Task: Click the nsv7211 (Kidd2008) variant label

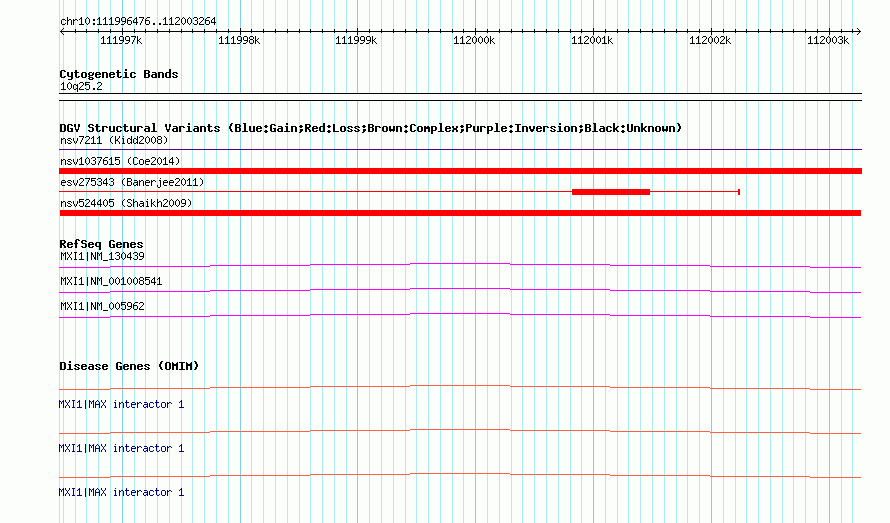Action: click(114, 140)
